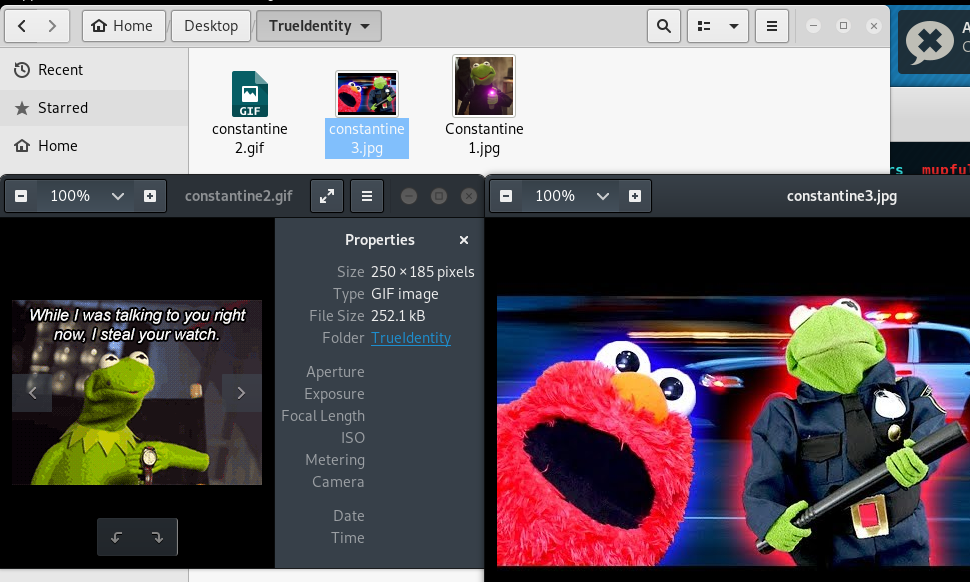Open zoom level dropdown in constantine2.gif viewer
Image resolution: width=970 pixels, height=582 pixels.
click(118, 196)
